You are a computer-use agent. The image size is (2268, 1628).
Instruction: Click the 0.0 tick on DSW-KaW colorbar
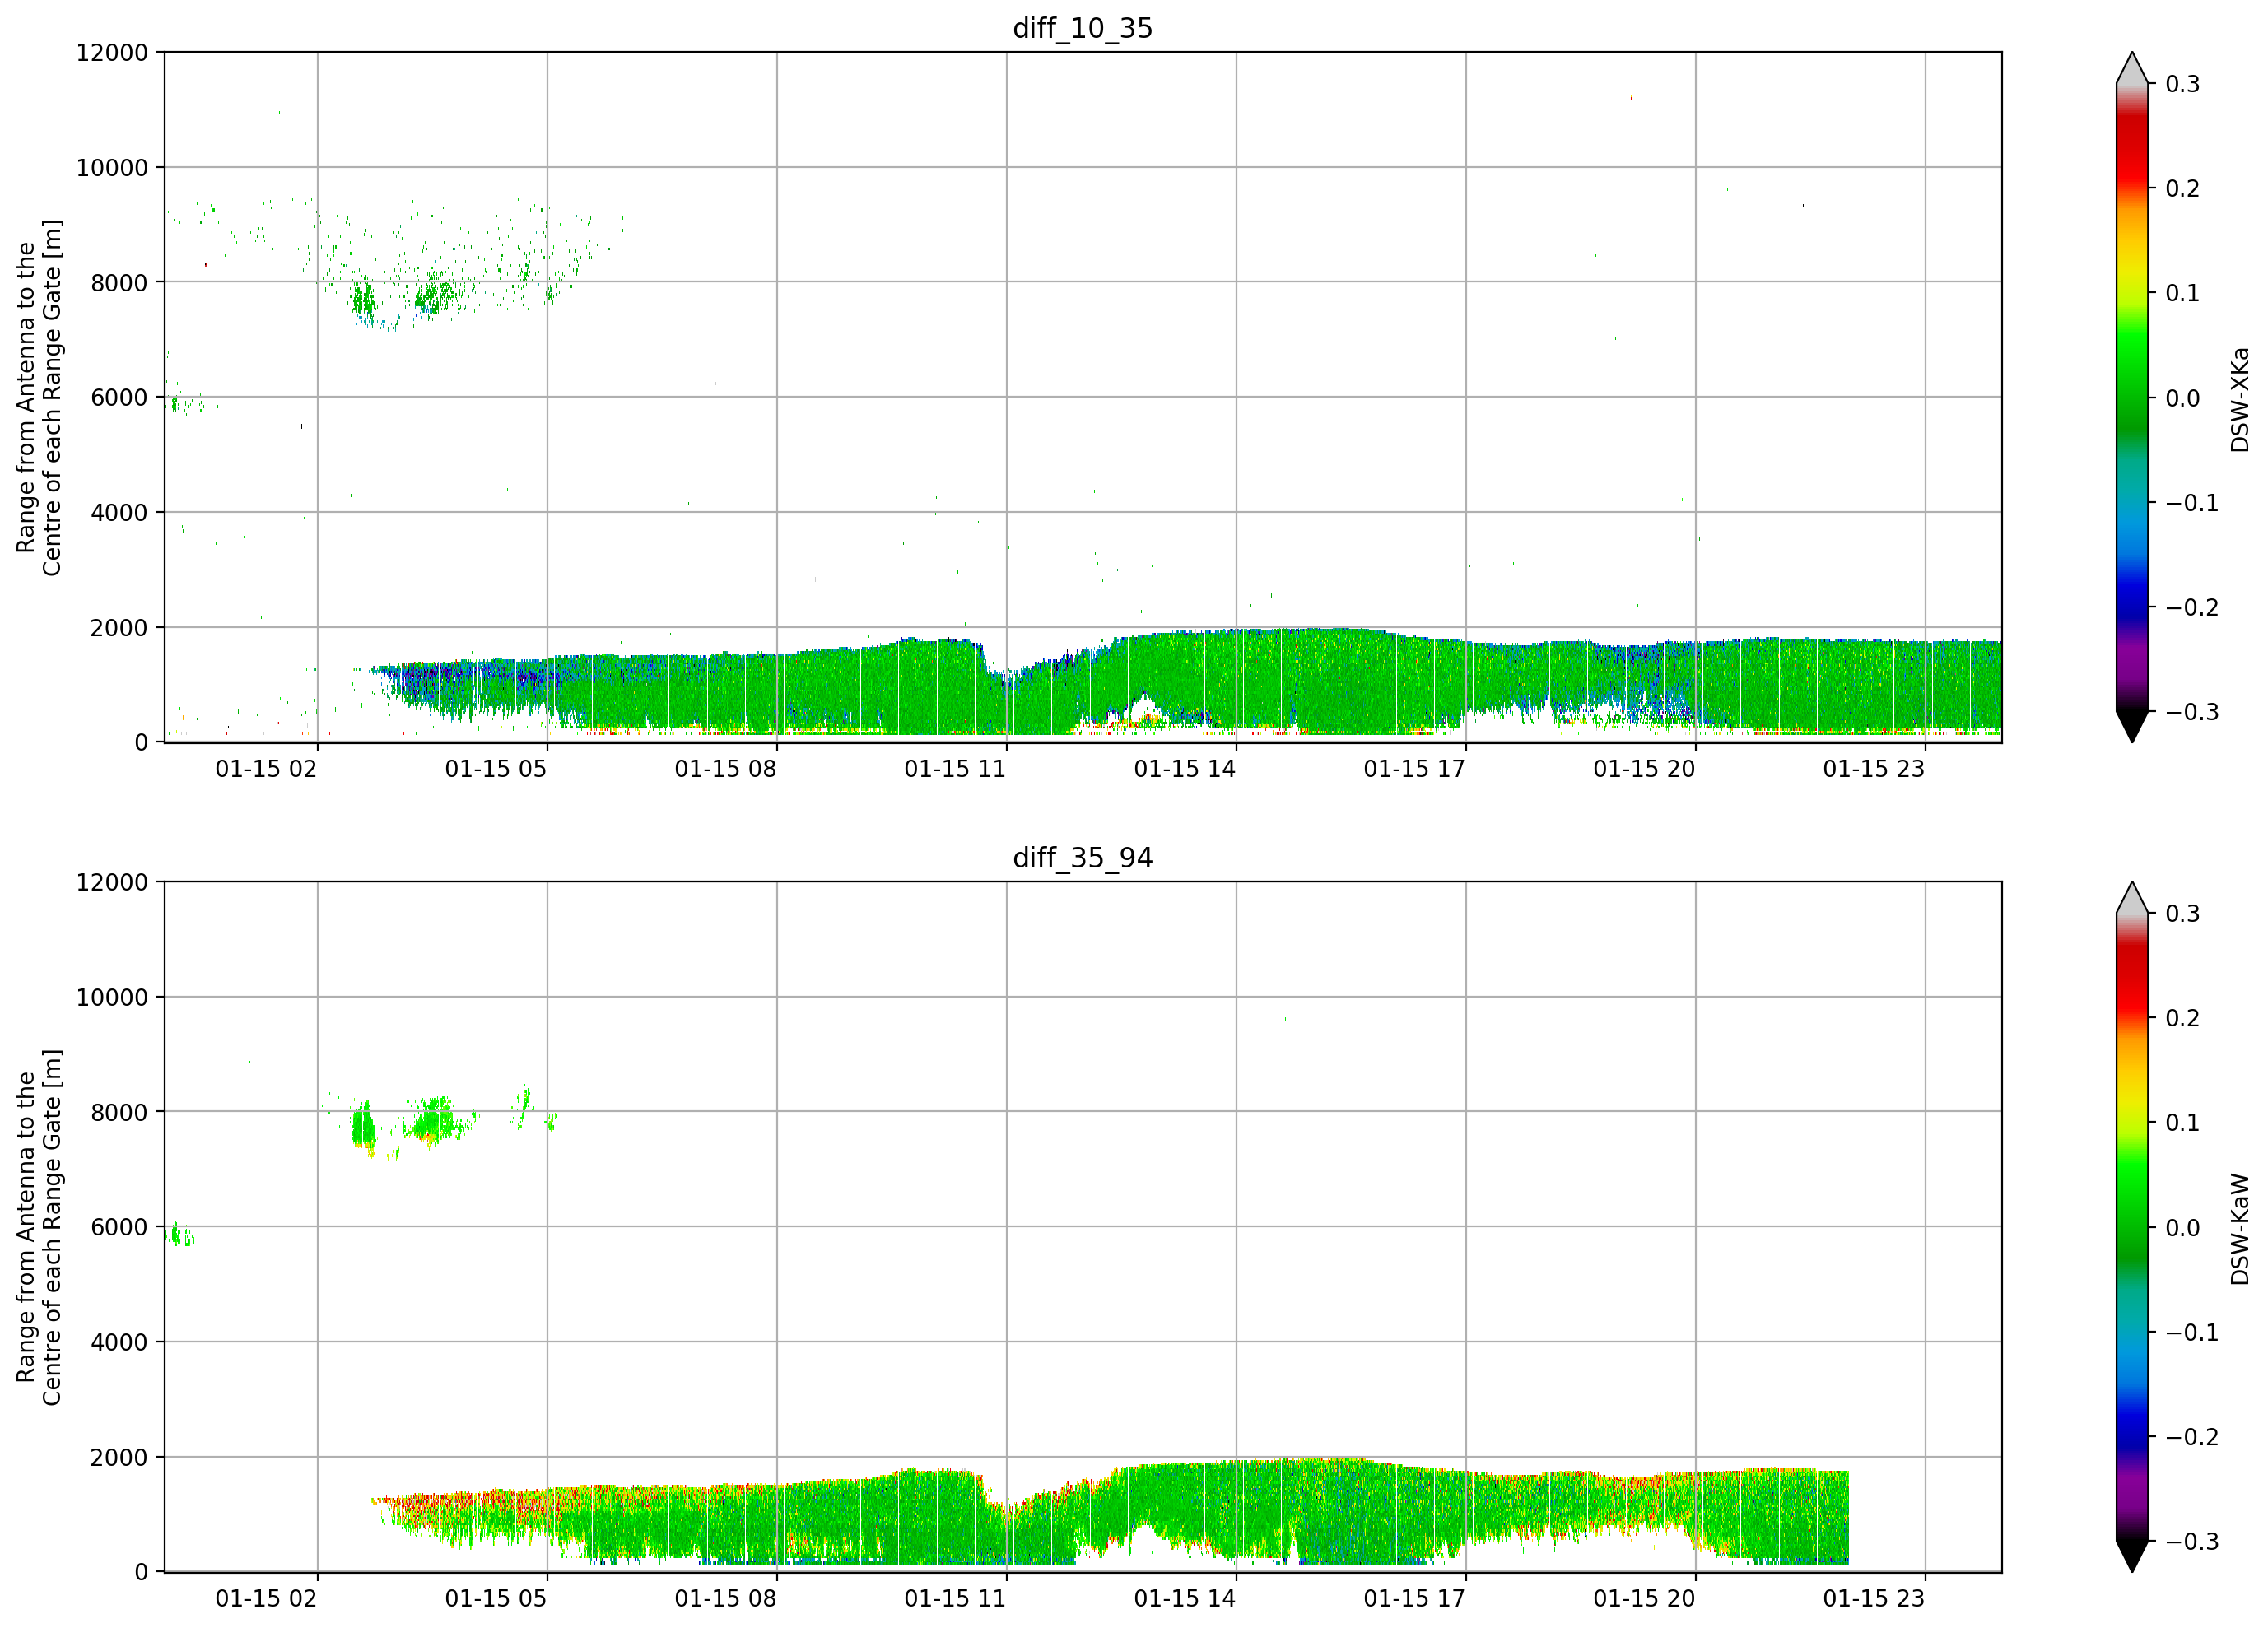point(2182,1228)
